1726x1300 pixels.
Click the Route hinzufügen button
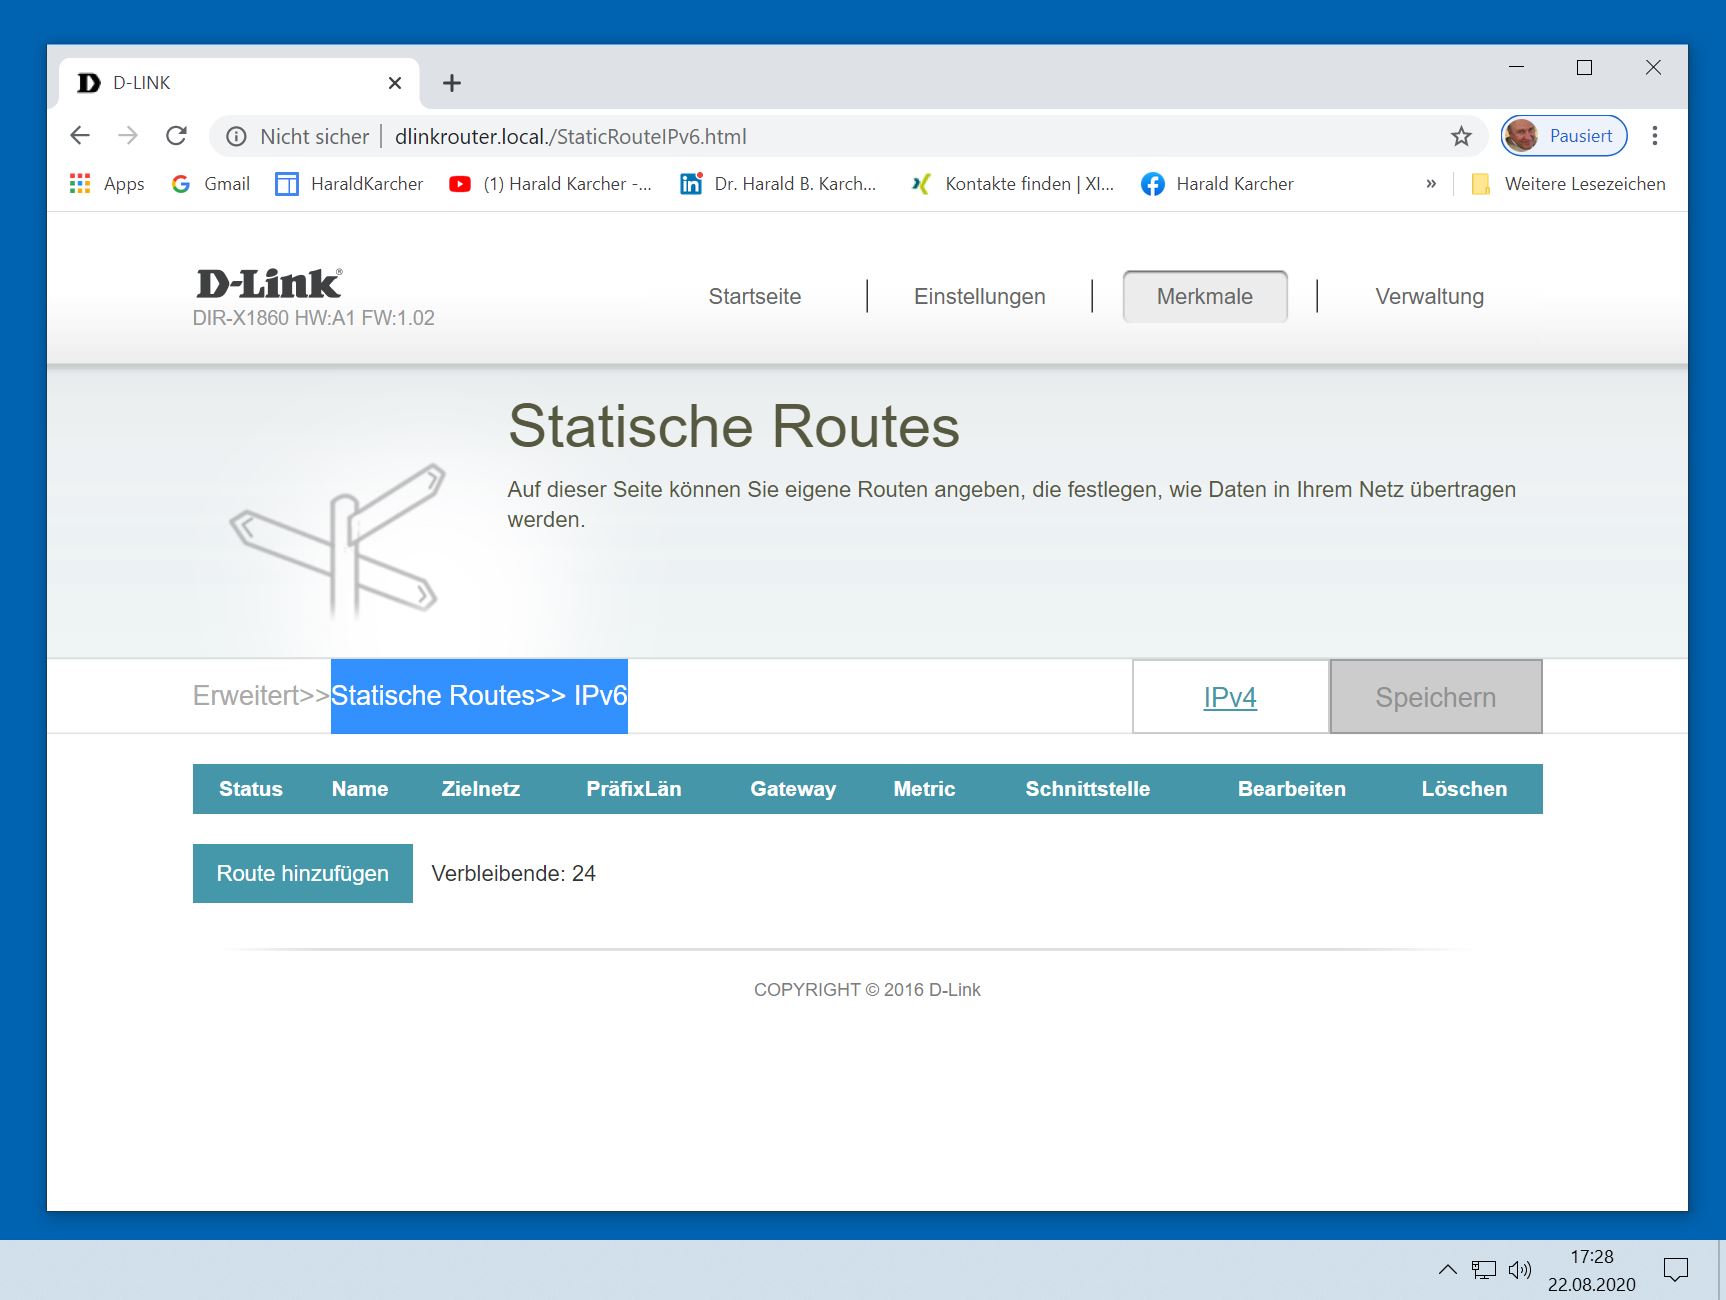303,873
